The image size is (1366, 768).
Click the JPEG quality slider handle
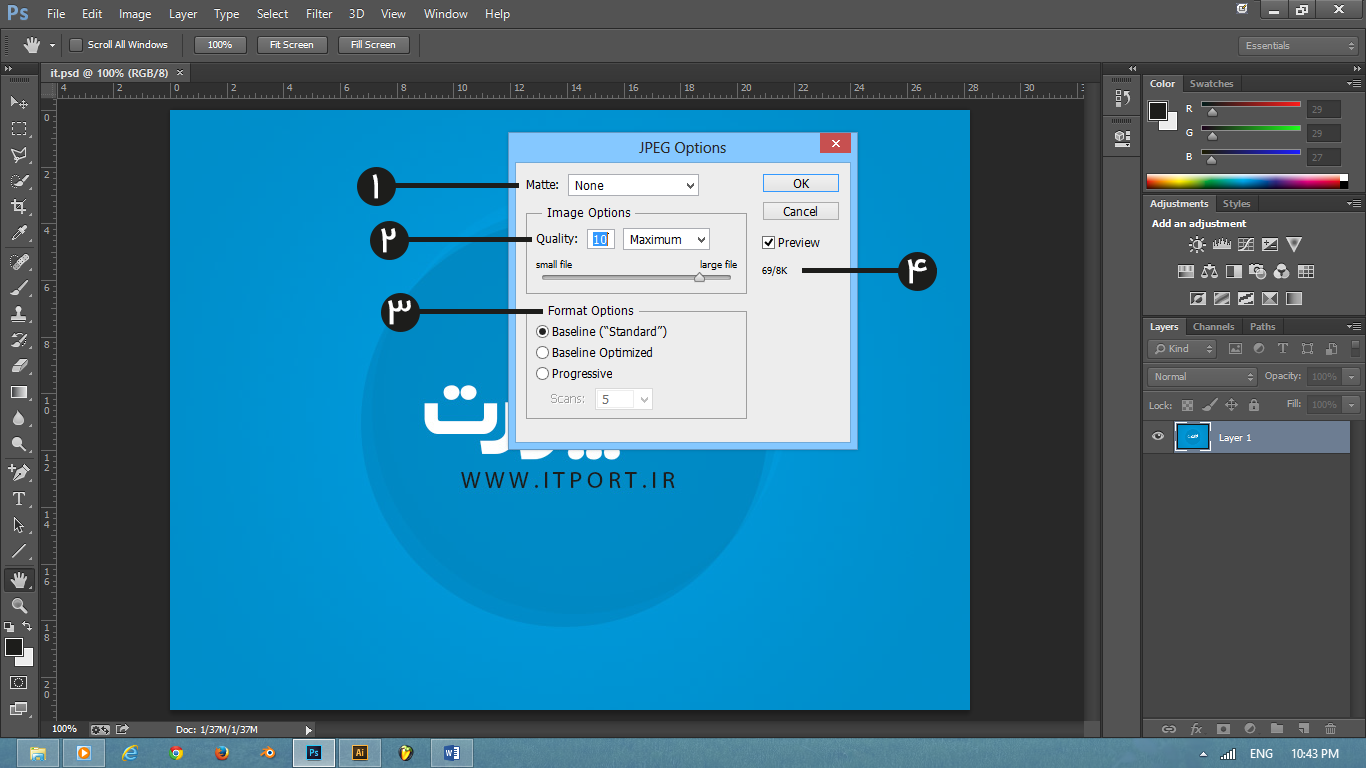point(699,278)
